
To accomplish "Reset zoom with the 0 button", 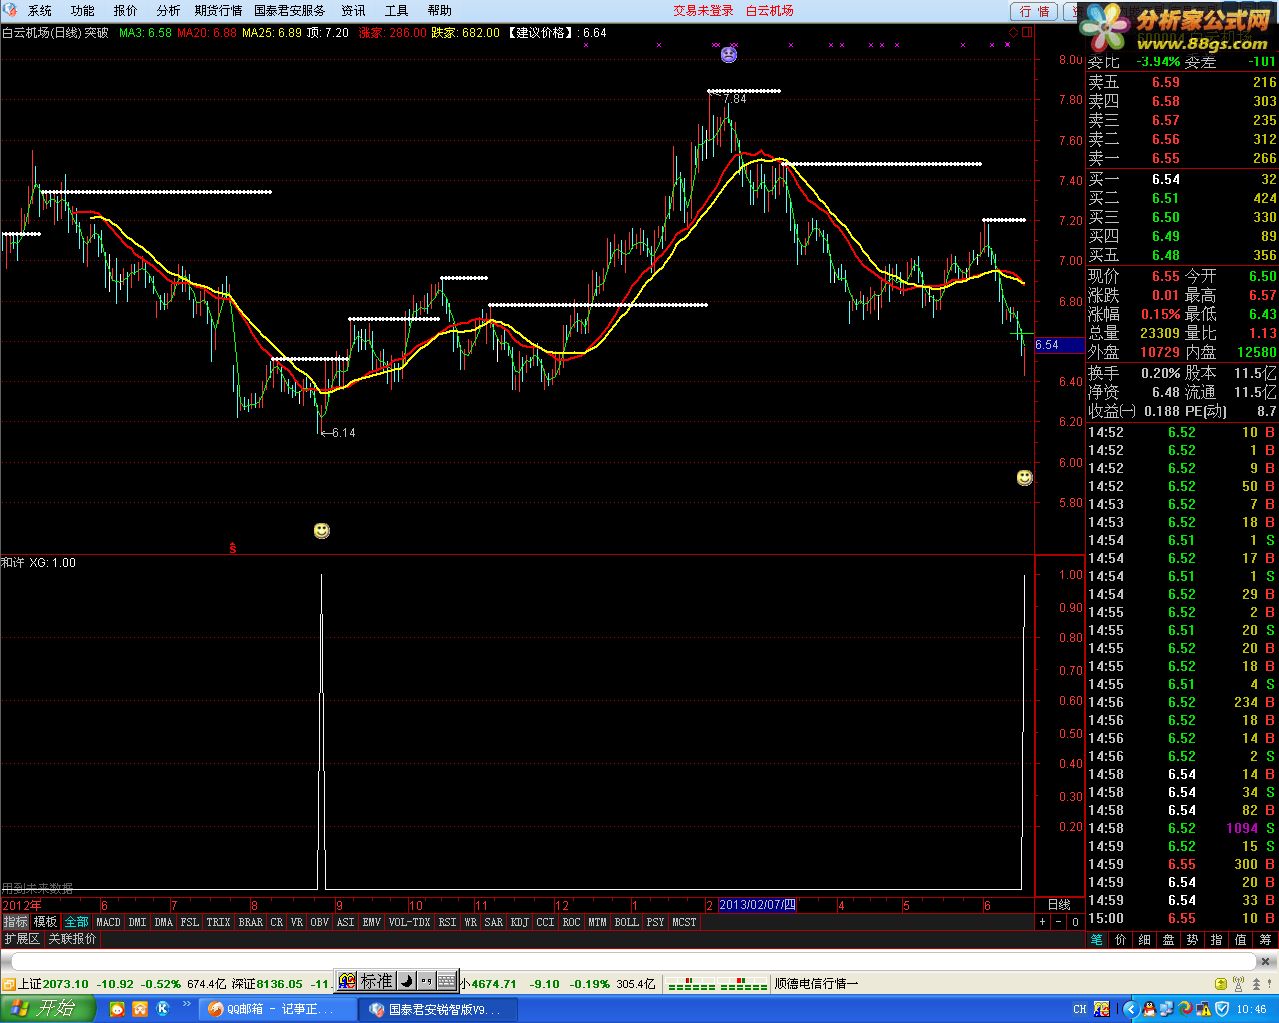I will pyautogui.click(x=1075, y=922).
